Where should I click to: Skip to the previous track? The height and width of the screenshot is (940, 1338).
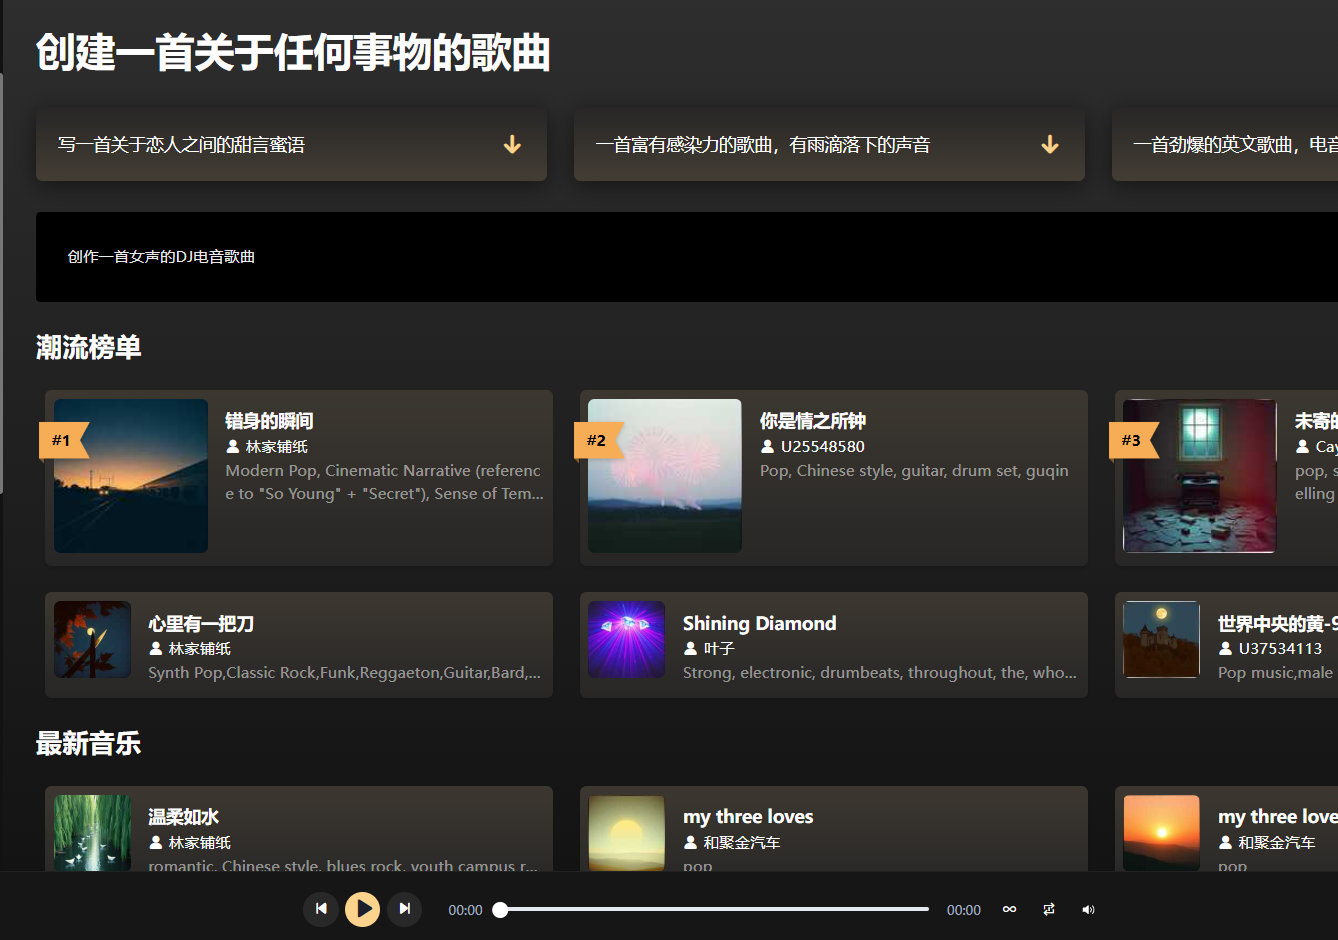click(x=321, y=909)
